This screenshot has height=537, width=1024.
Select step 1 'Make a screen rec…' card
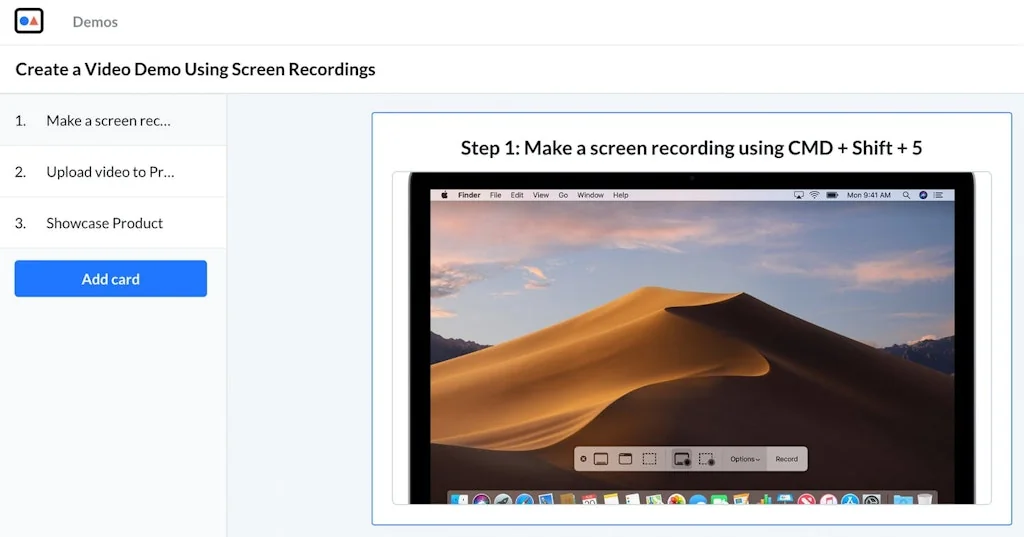113,120
